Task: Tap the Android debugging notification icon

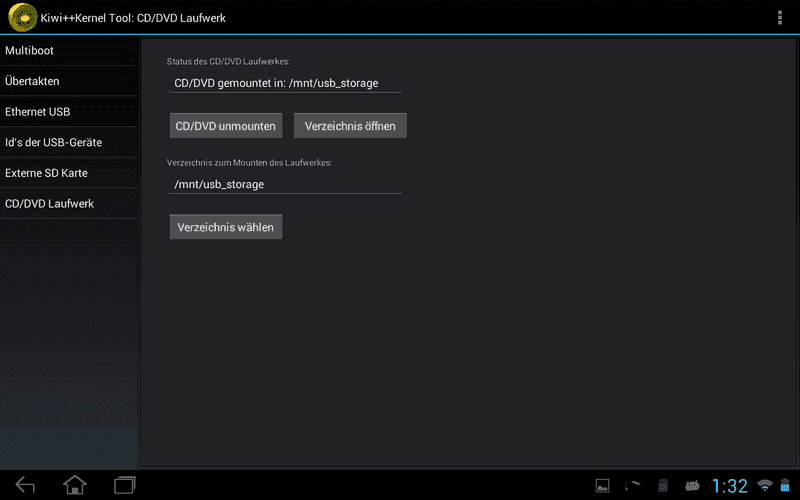Action: (692, 486)
